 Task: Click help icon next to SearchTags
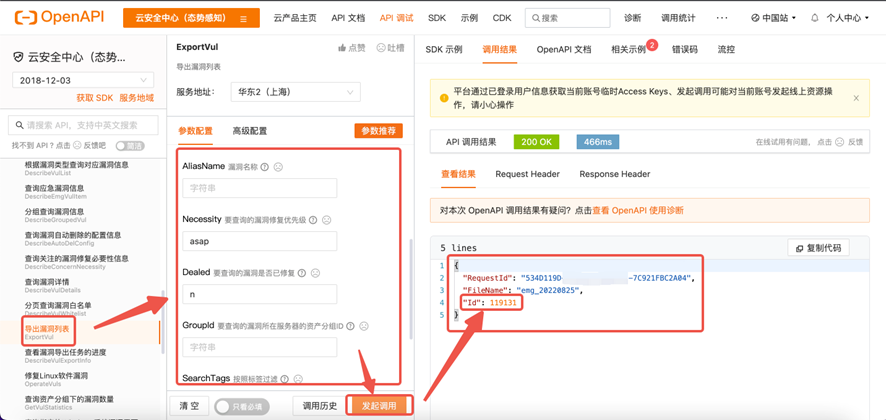pyautogui.click(x=284, y=379)
